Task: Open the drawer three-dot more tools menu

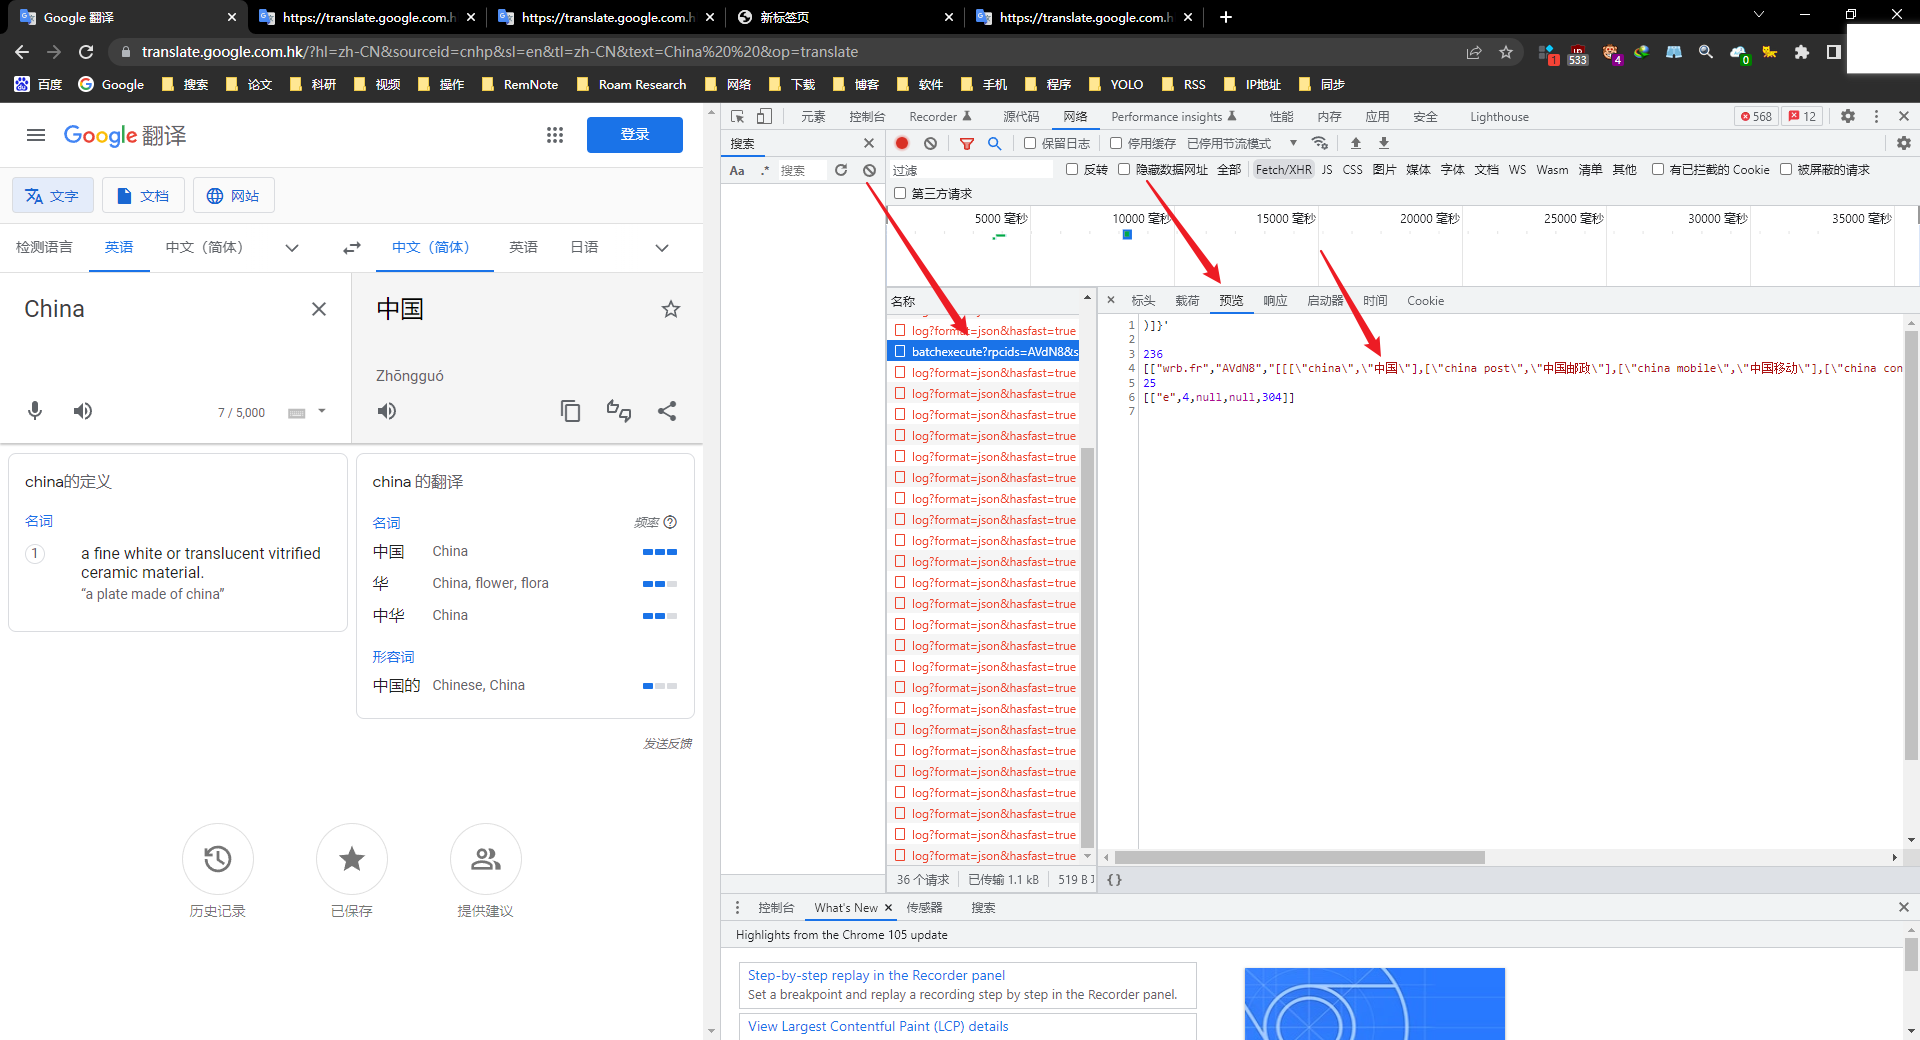Action: click(x=738, y=907)
